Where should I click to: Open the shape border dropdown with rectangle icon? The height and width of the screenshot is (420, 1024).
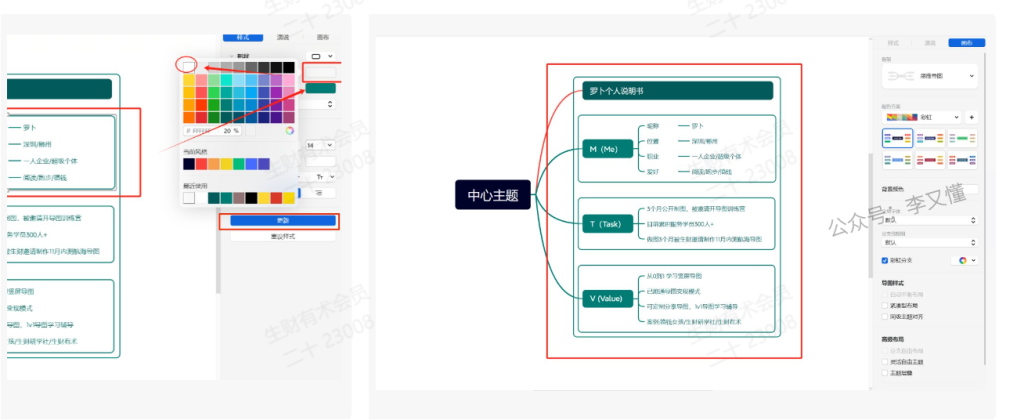click(x=321, y=56)
